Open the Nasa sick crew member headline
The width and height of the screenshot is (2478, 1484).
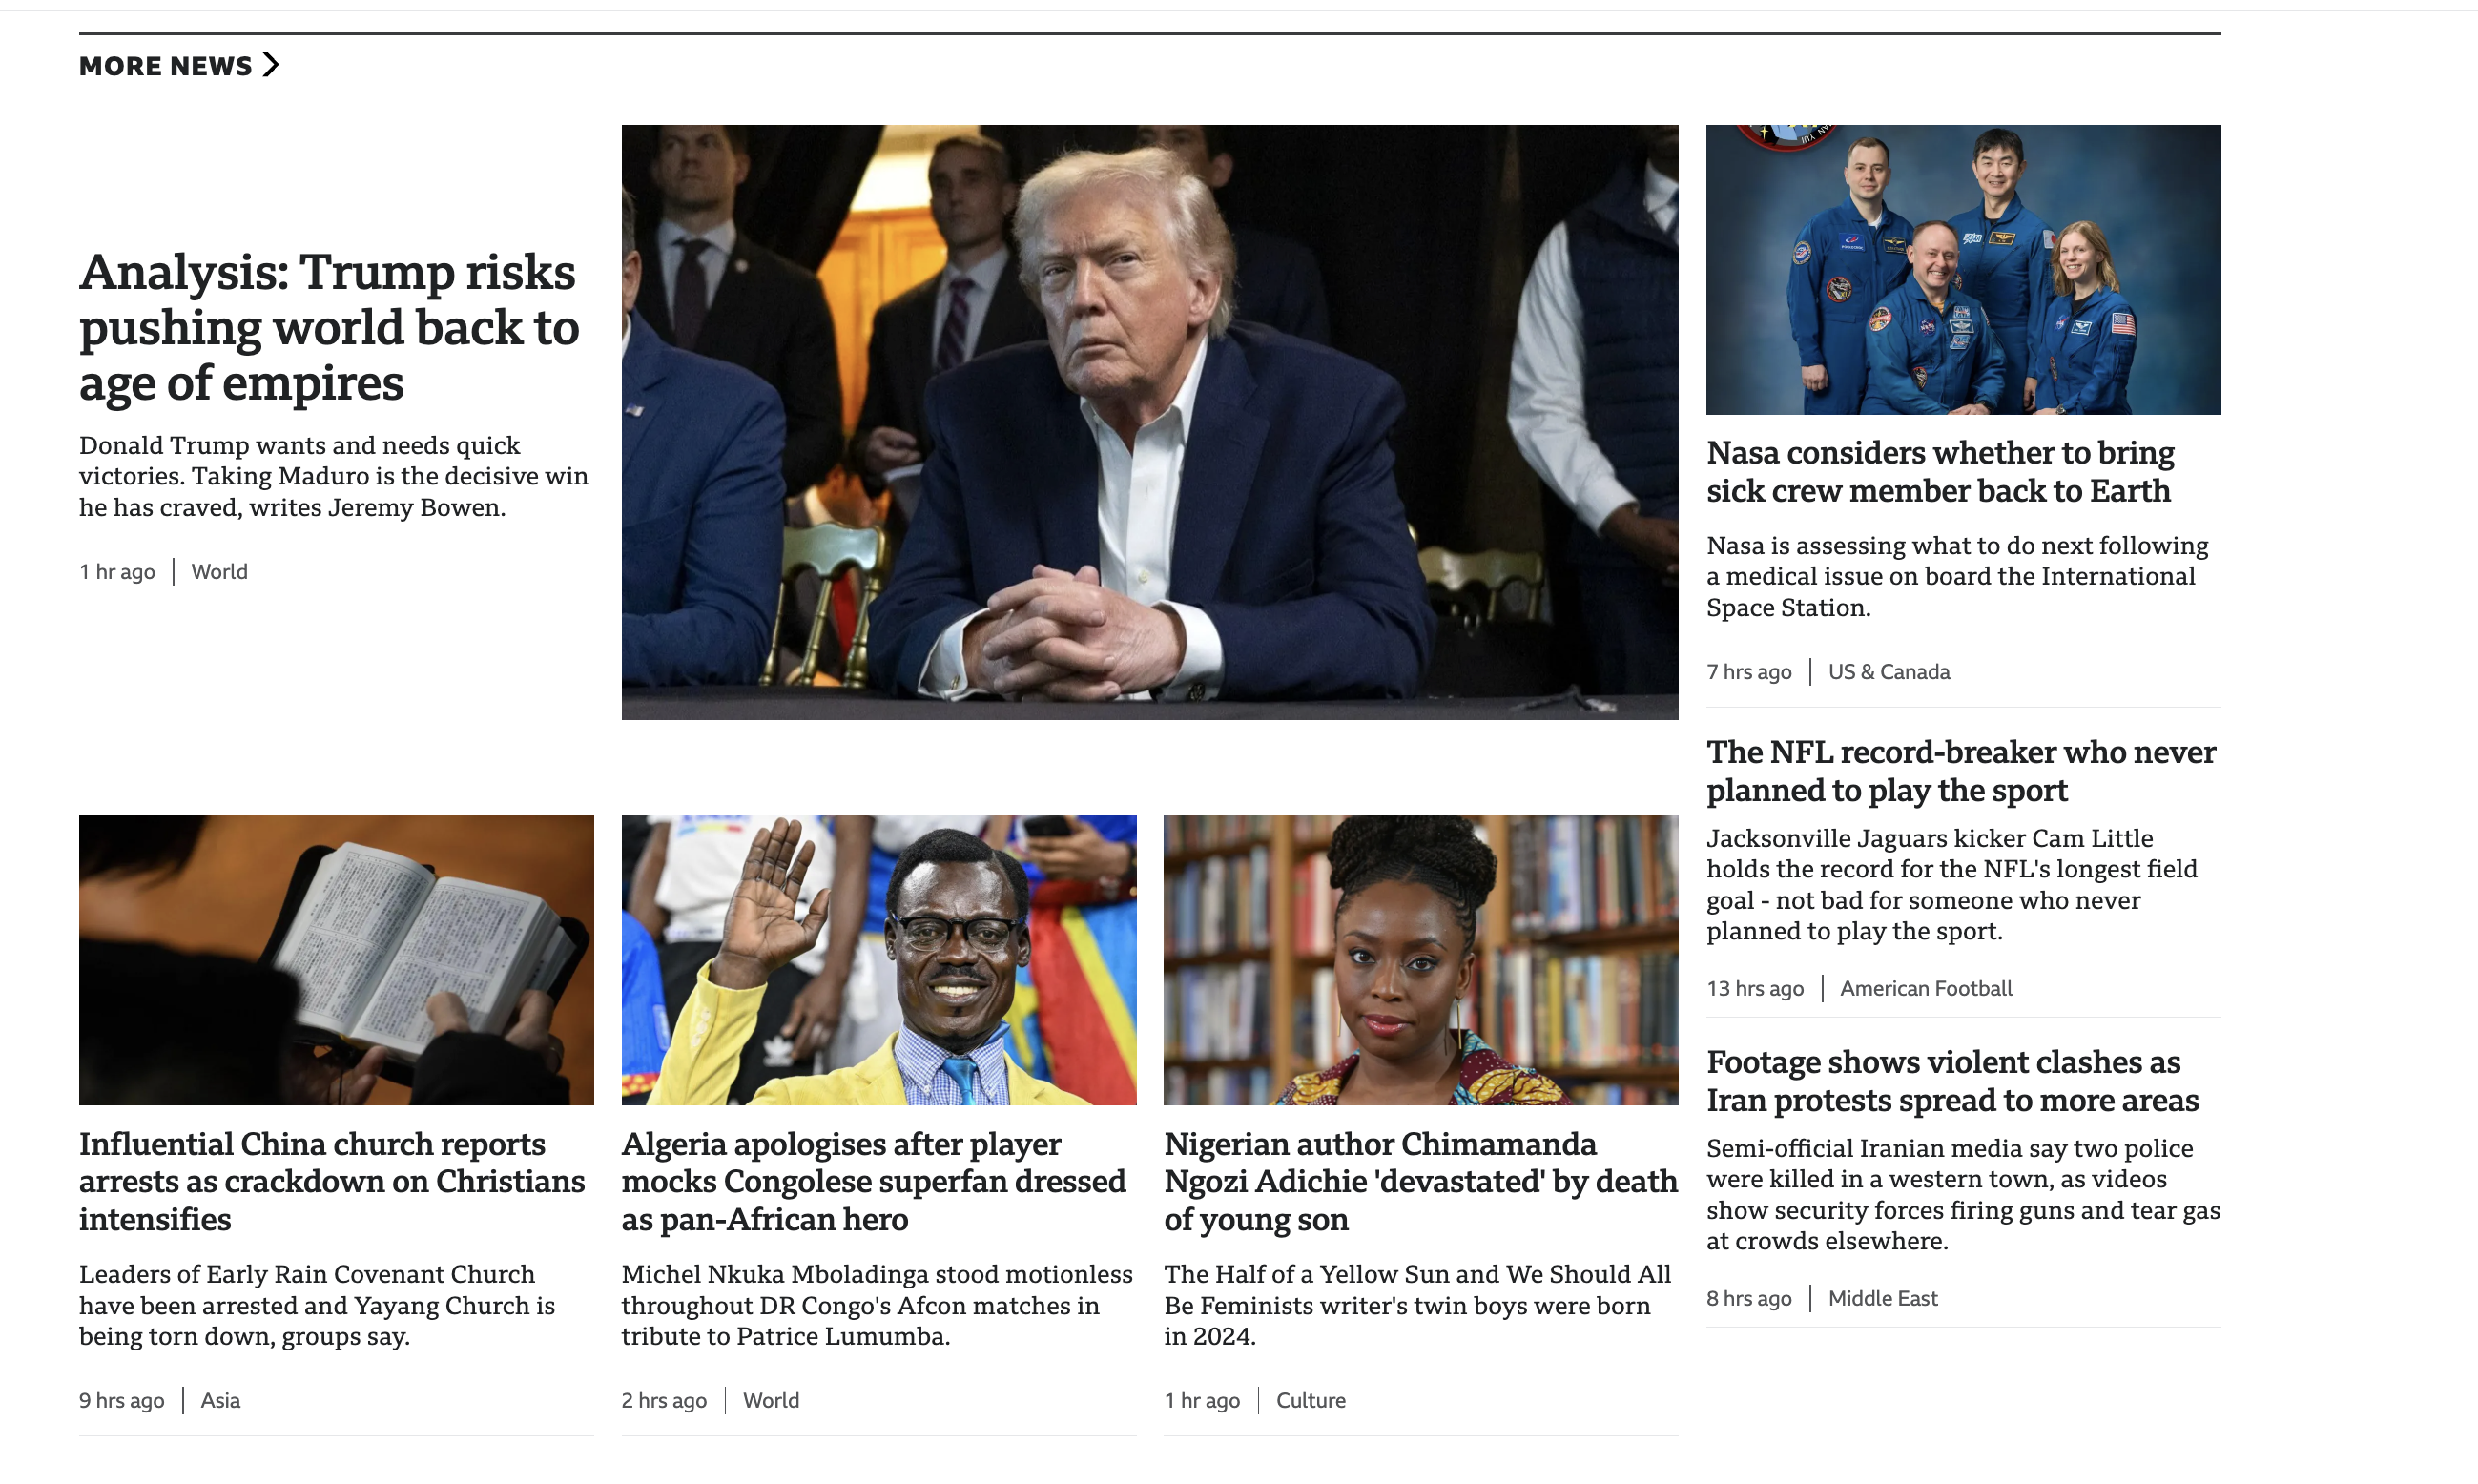1939,471
